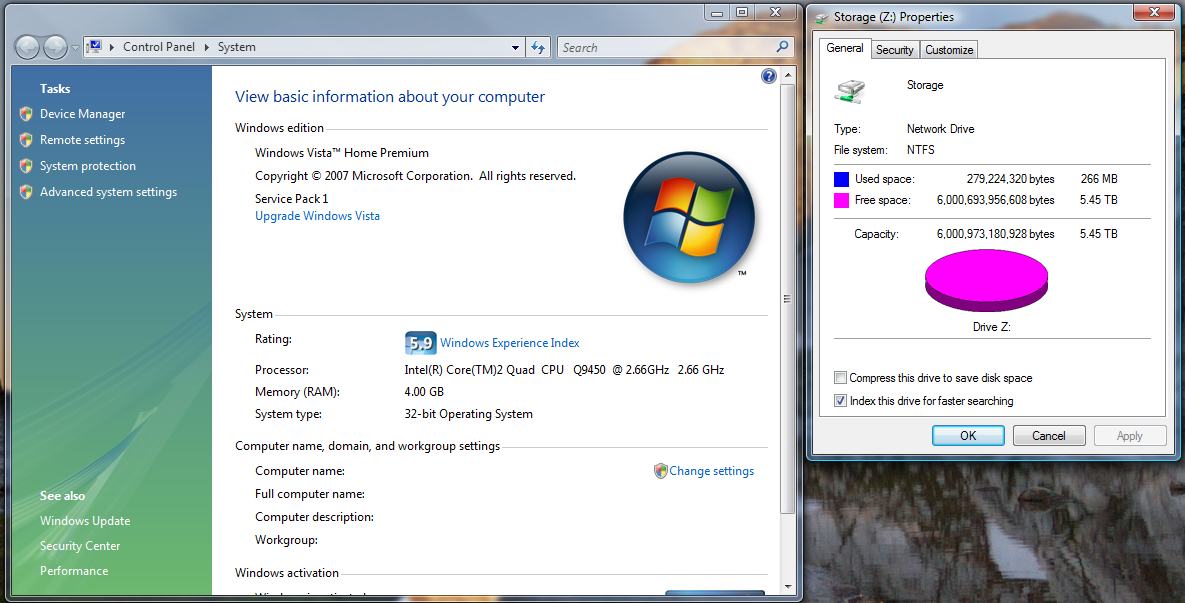
Task: Uncheck Index this drive for faster searching
Action: point(840,401)
